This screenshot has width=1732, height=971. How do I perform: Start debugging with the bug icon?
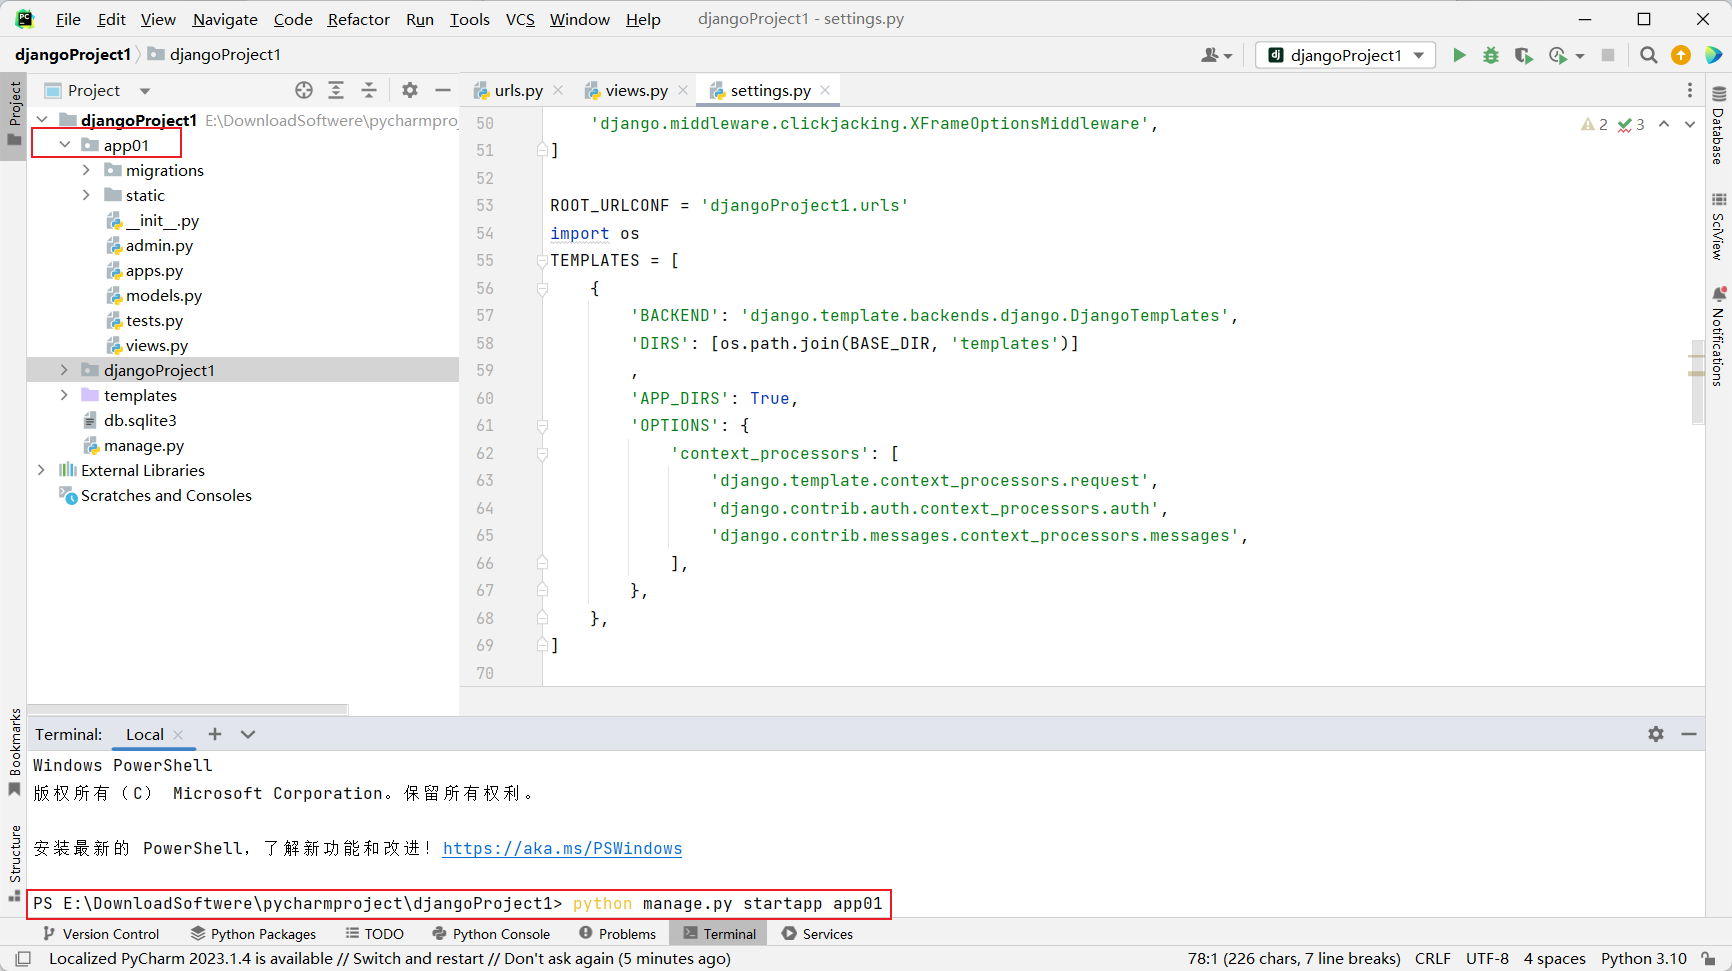coord(1491,55)
